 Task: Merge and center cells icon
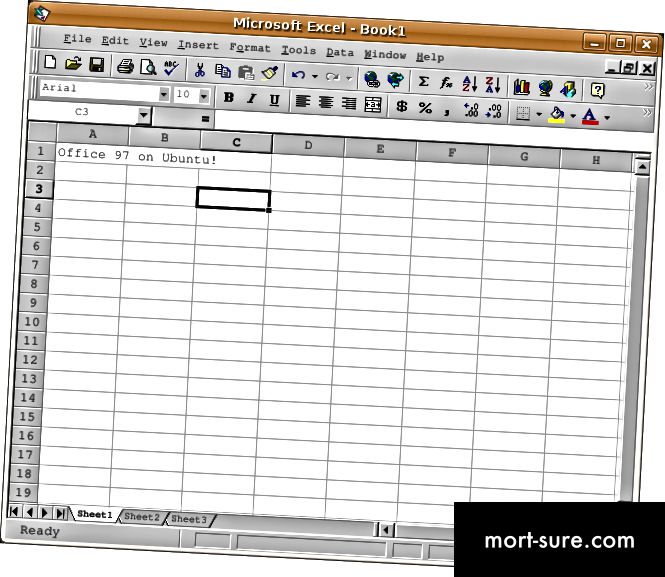pos(372,105)
